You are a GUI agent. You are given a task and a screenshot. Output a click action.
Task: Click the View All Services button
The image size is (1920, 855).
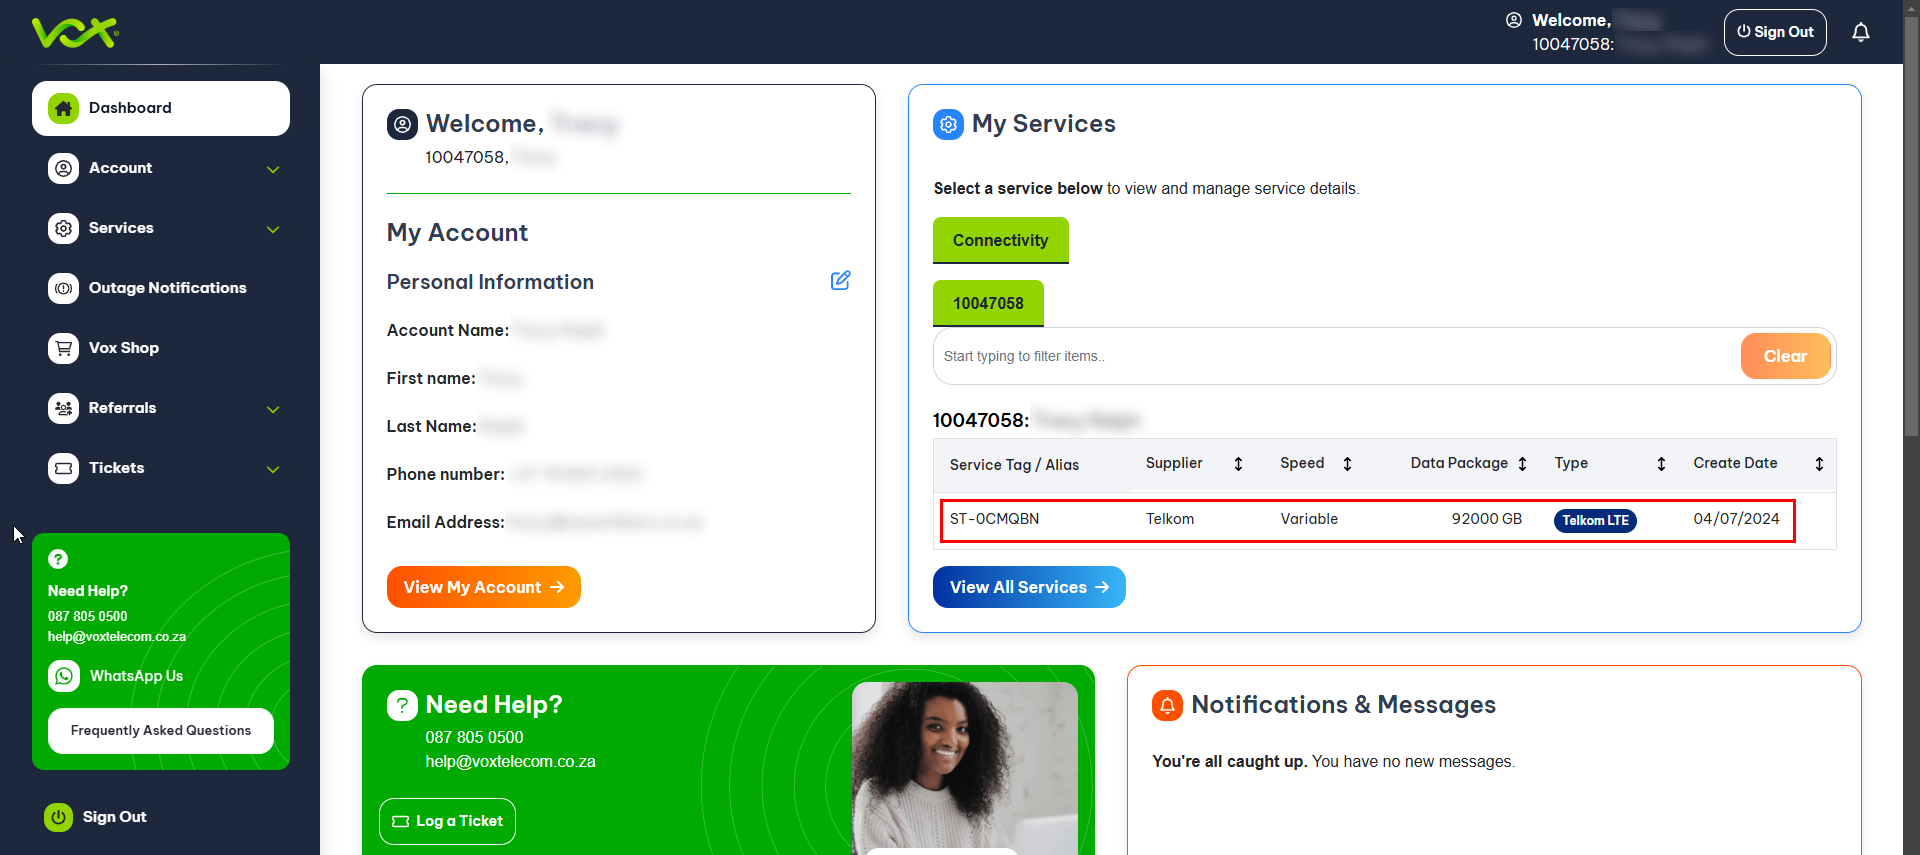(x=1028, y=587)
